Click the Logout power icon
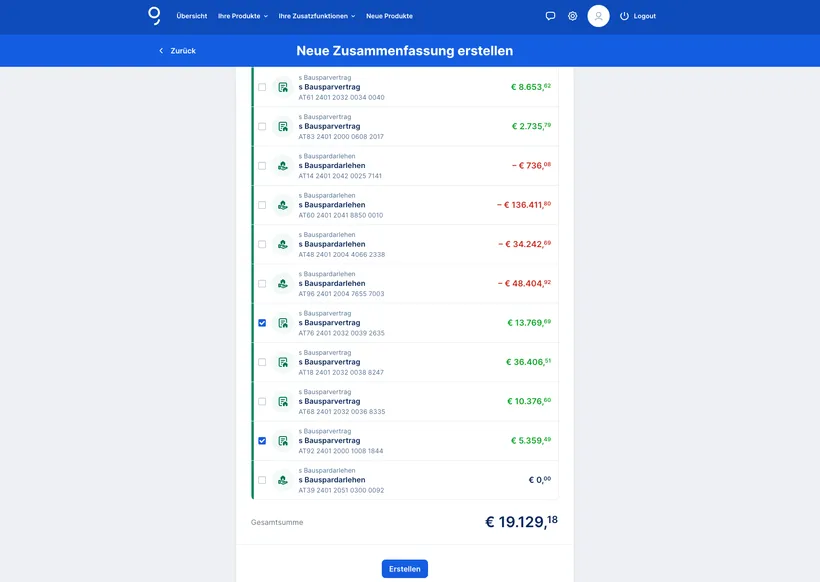Screen dimensions: 820x582 click(x=625, y=16)
